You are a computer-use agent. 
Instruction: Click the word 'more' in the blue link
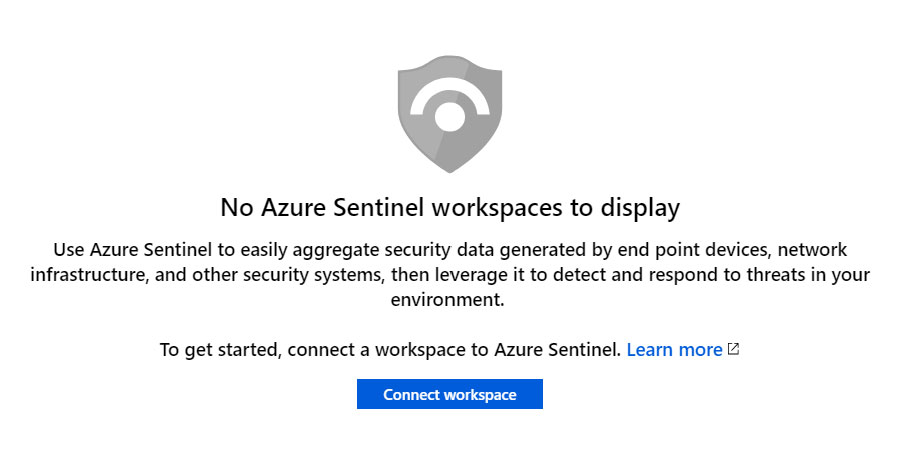click(x=696, y=350)
